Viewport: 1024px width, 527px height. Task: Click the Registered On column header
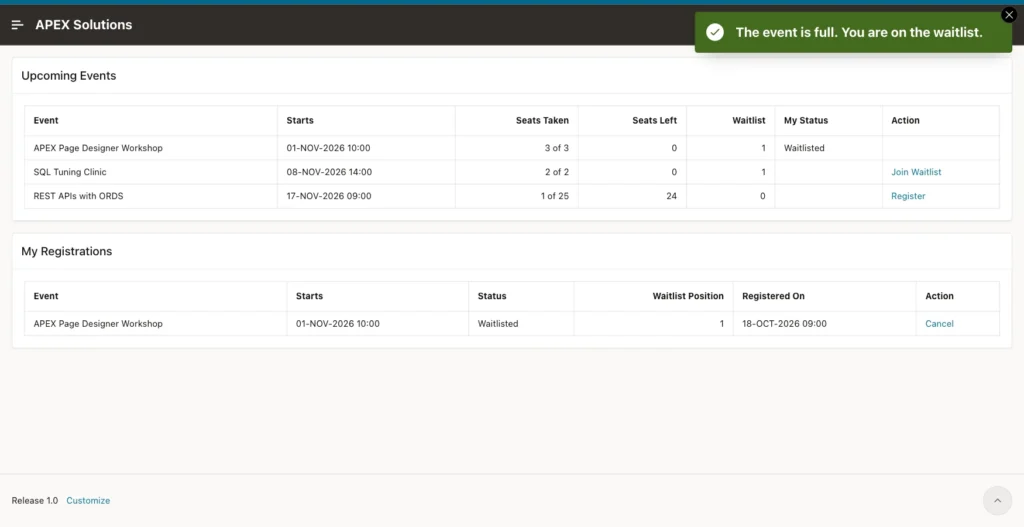click(773, 296)
